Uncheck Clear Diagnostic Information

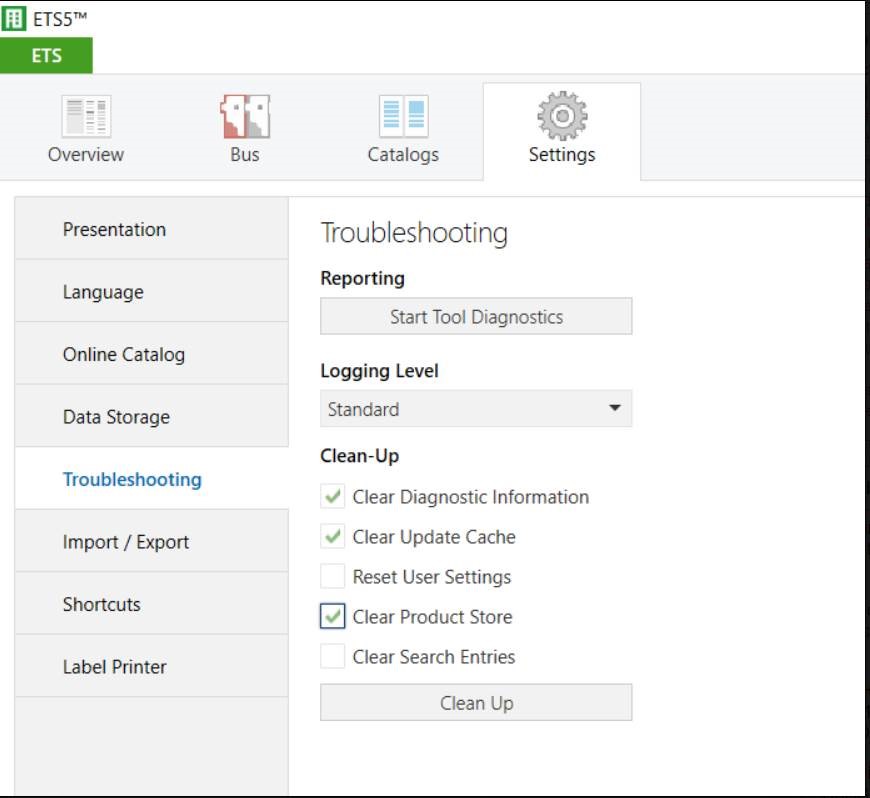(333, 497)
